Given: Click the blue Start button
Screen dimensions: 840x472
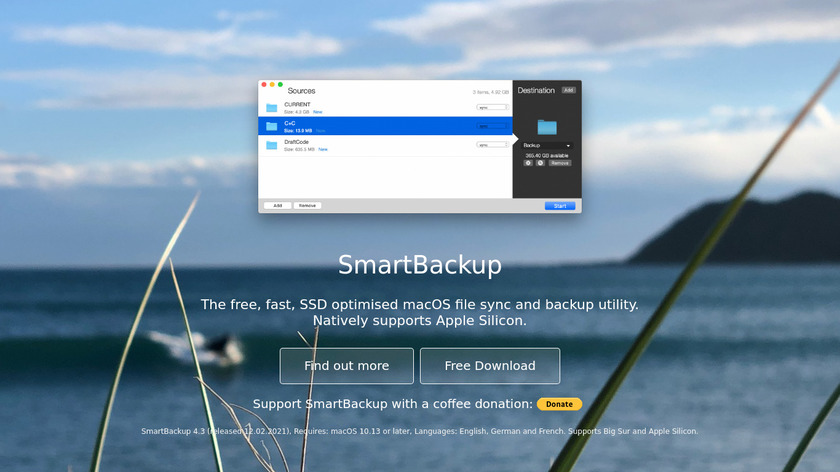Looking at the screenshot, I should tap(560, 206).
